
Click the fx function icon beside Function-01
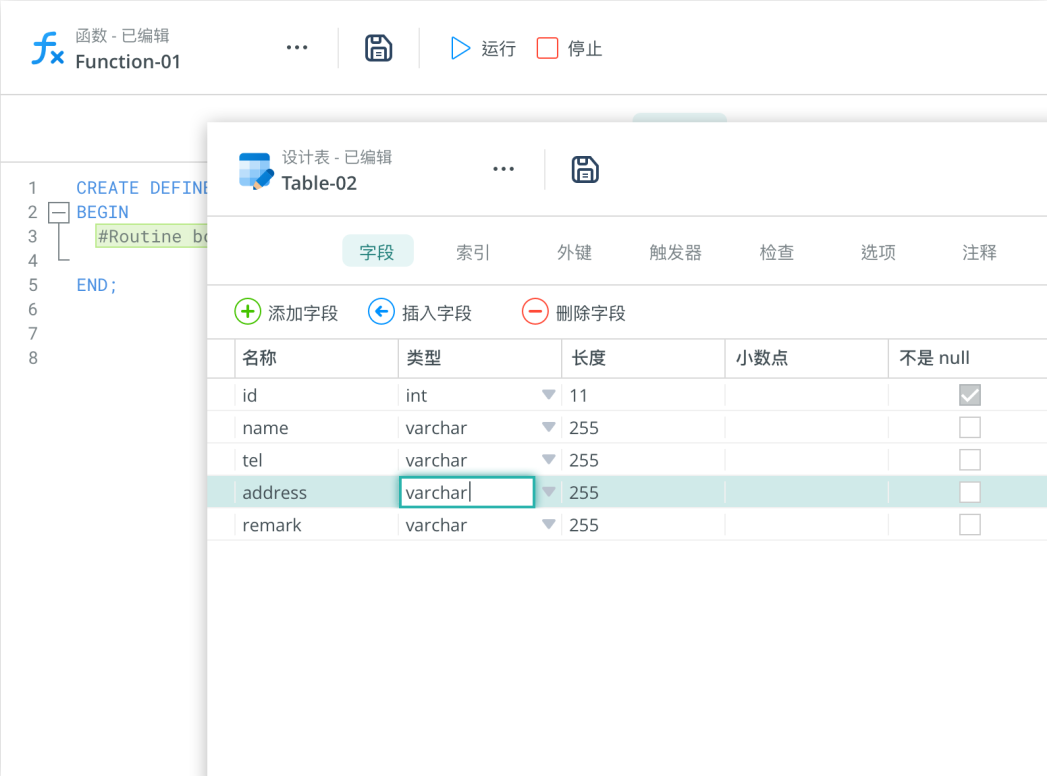coord(46,47)
